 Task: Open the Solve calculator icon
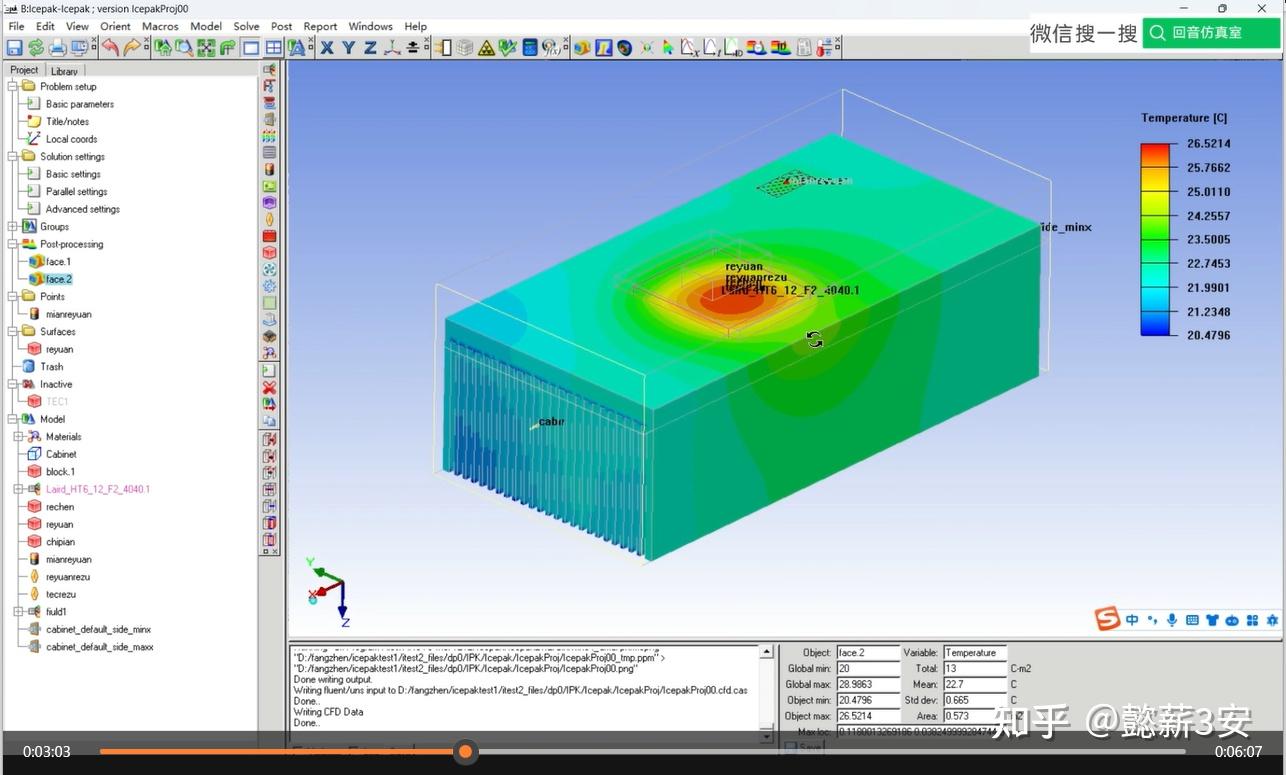[x=531, y=47]
